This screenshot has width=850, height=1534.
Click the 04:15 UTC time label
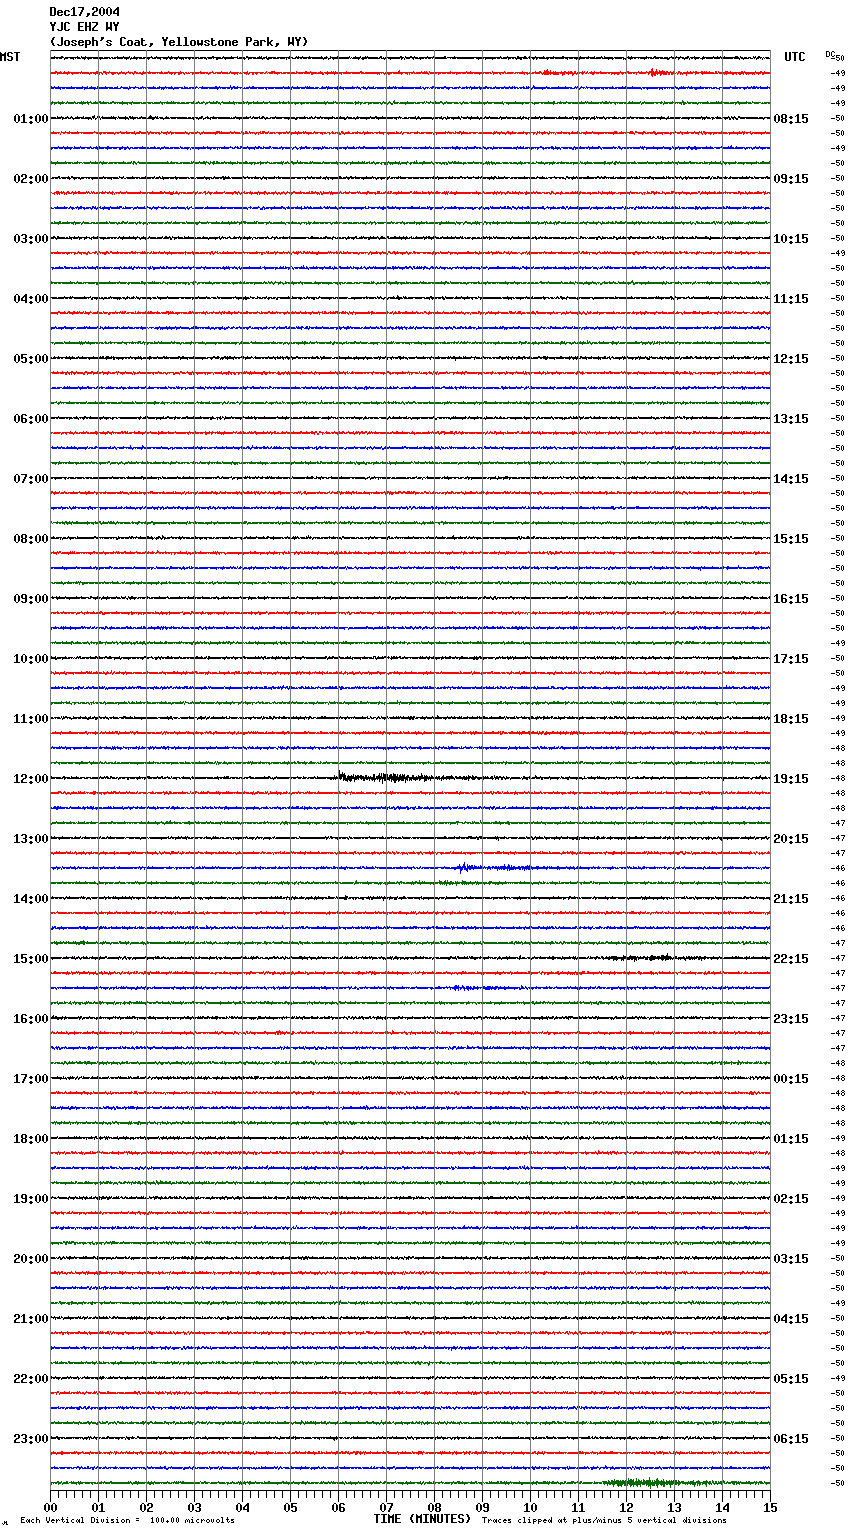[x=791, y=1319]
